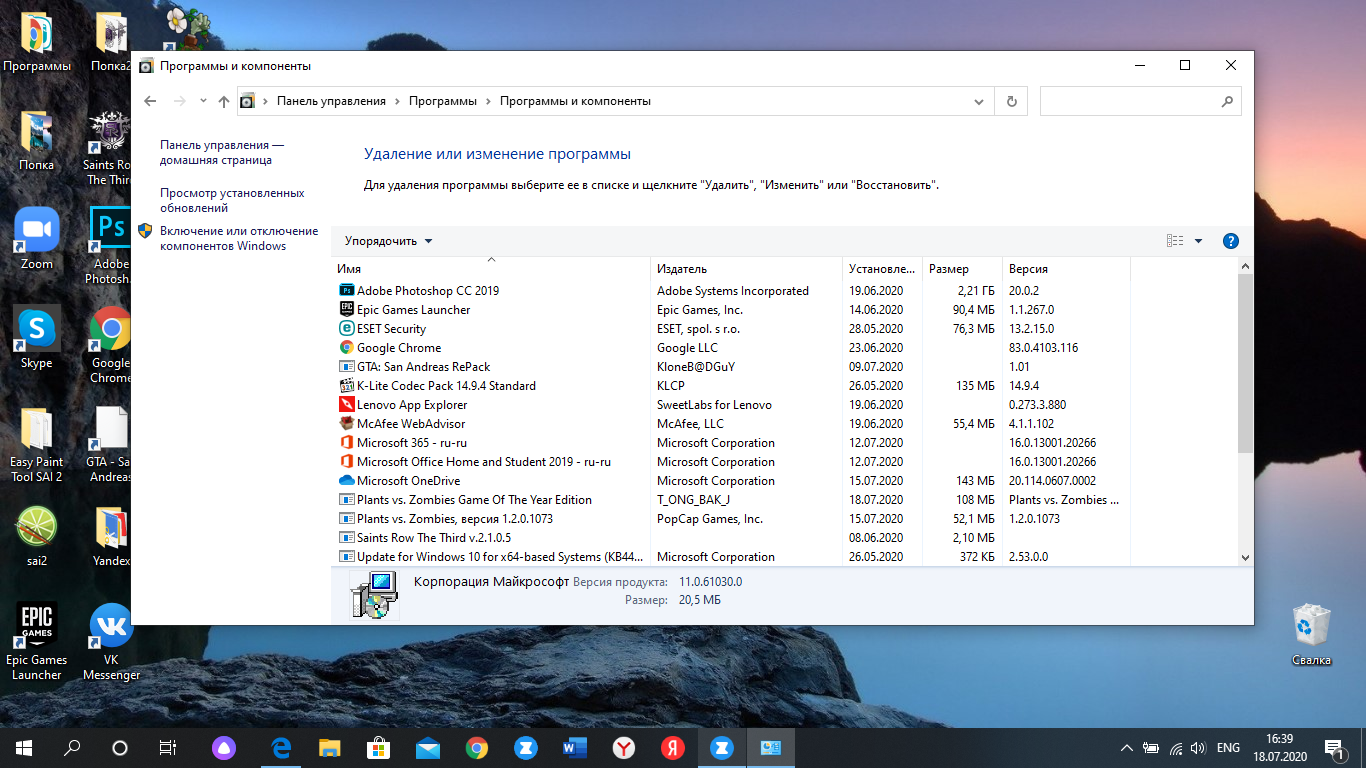Click K-Lite Codec Pack icon in list
1366x768 pixels.
tap(347, 386)
